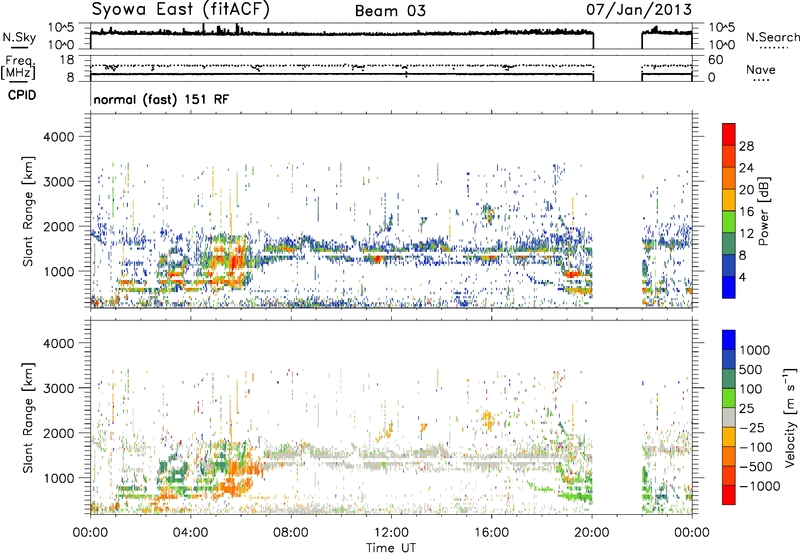The width and height of the screenshot is (800, 554).
Task: Click the "28" tick on Power colorbar
Action: pyautogui.click(x=746, y=146)
